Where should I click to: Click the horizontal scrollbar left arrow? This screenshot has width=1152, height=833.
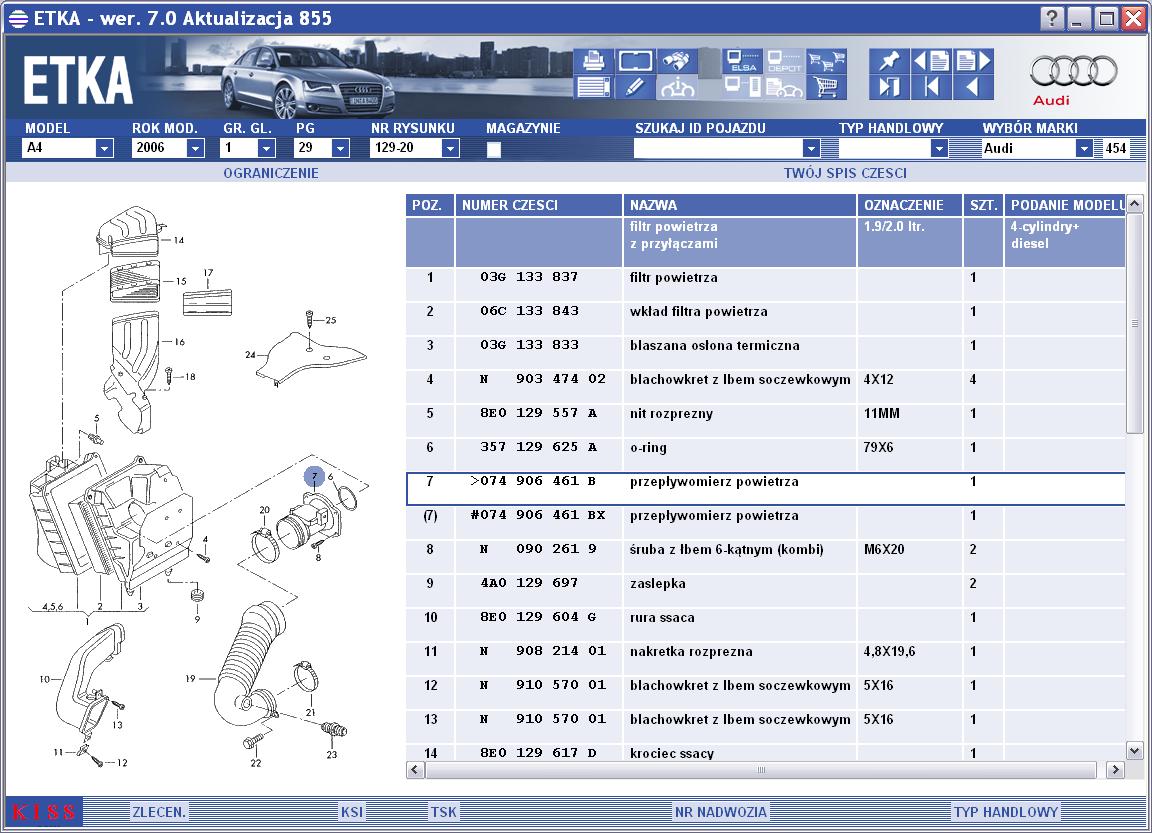pos(415,770)
